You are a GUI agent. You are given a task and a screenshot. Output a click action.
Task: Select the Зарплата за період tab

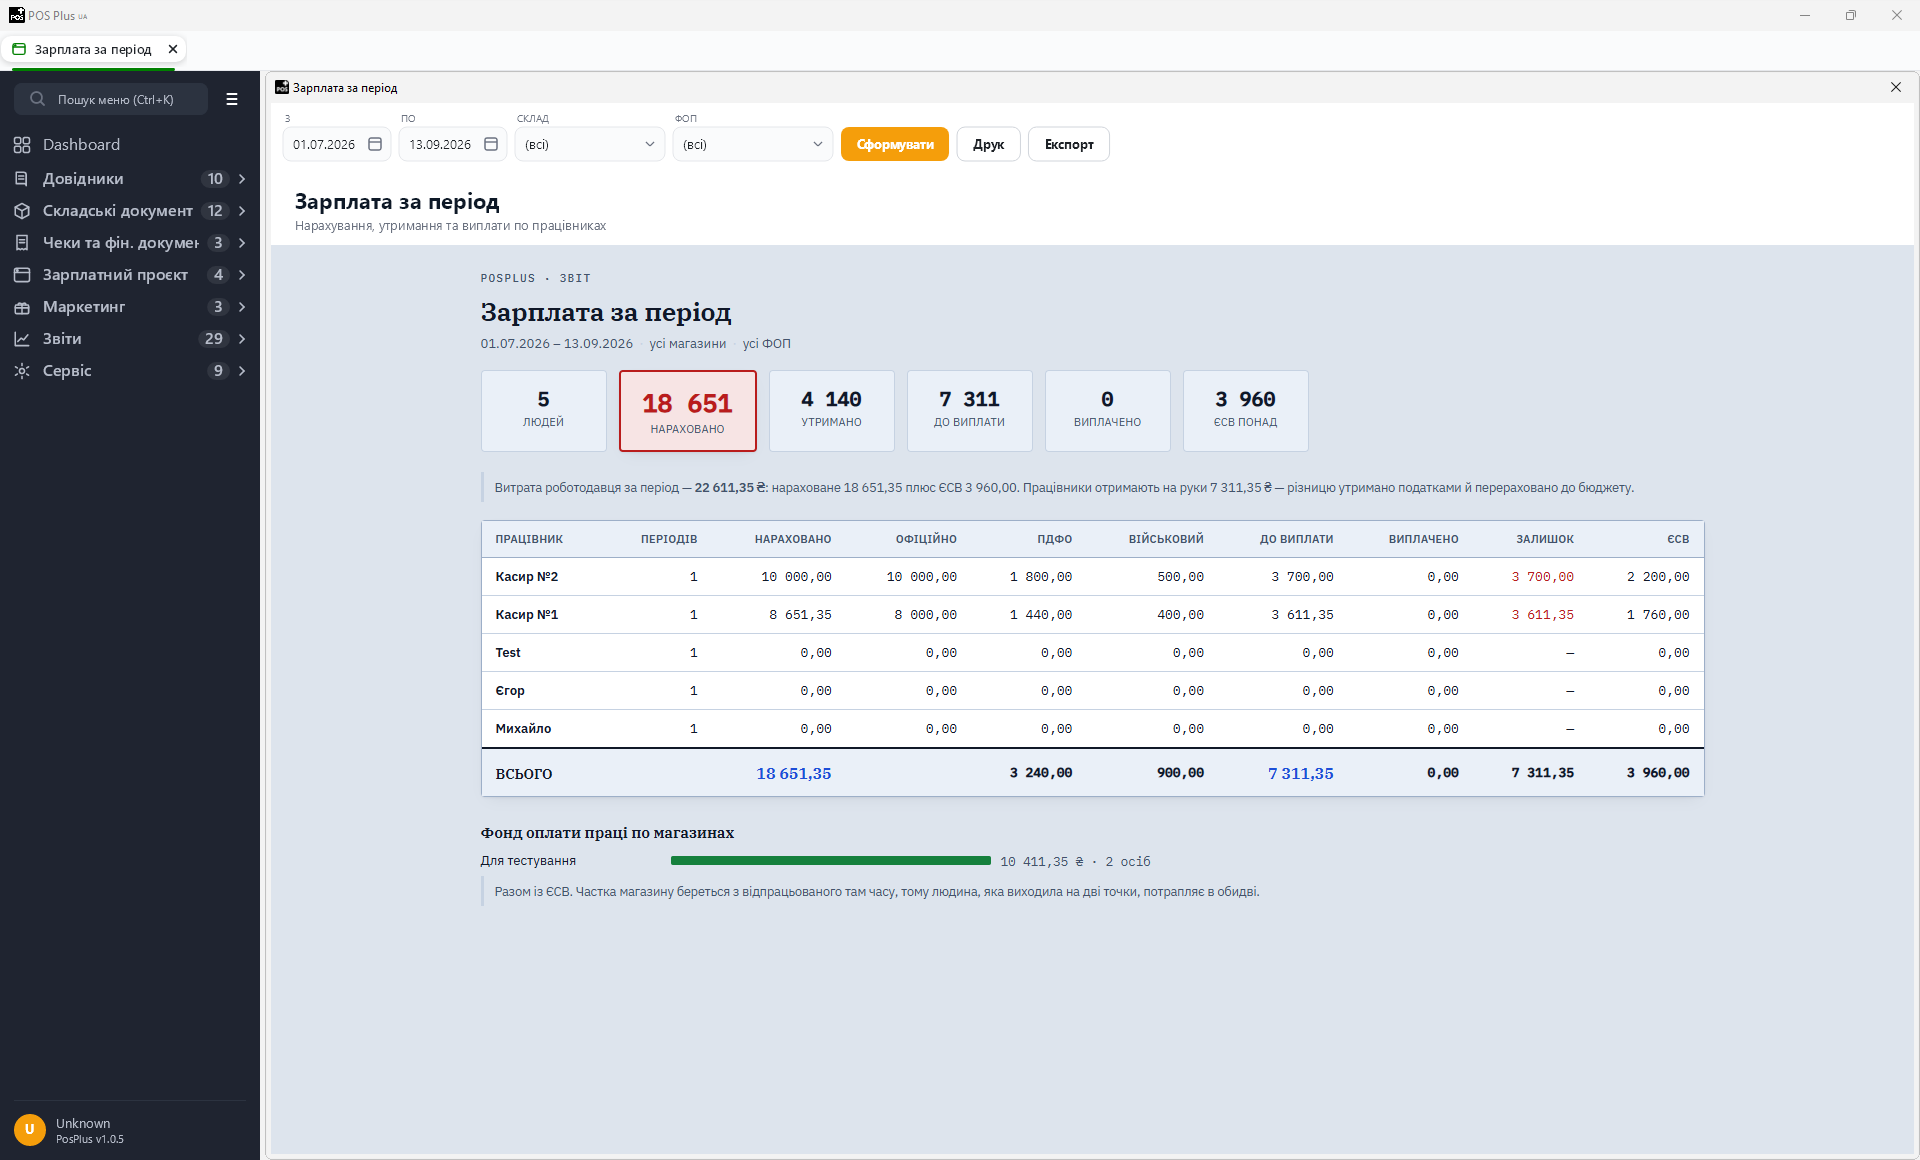[93, 49]
